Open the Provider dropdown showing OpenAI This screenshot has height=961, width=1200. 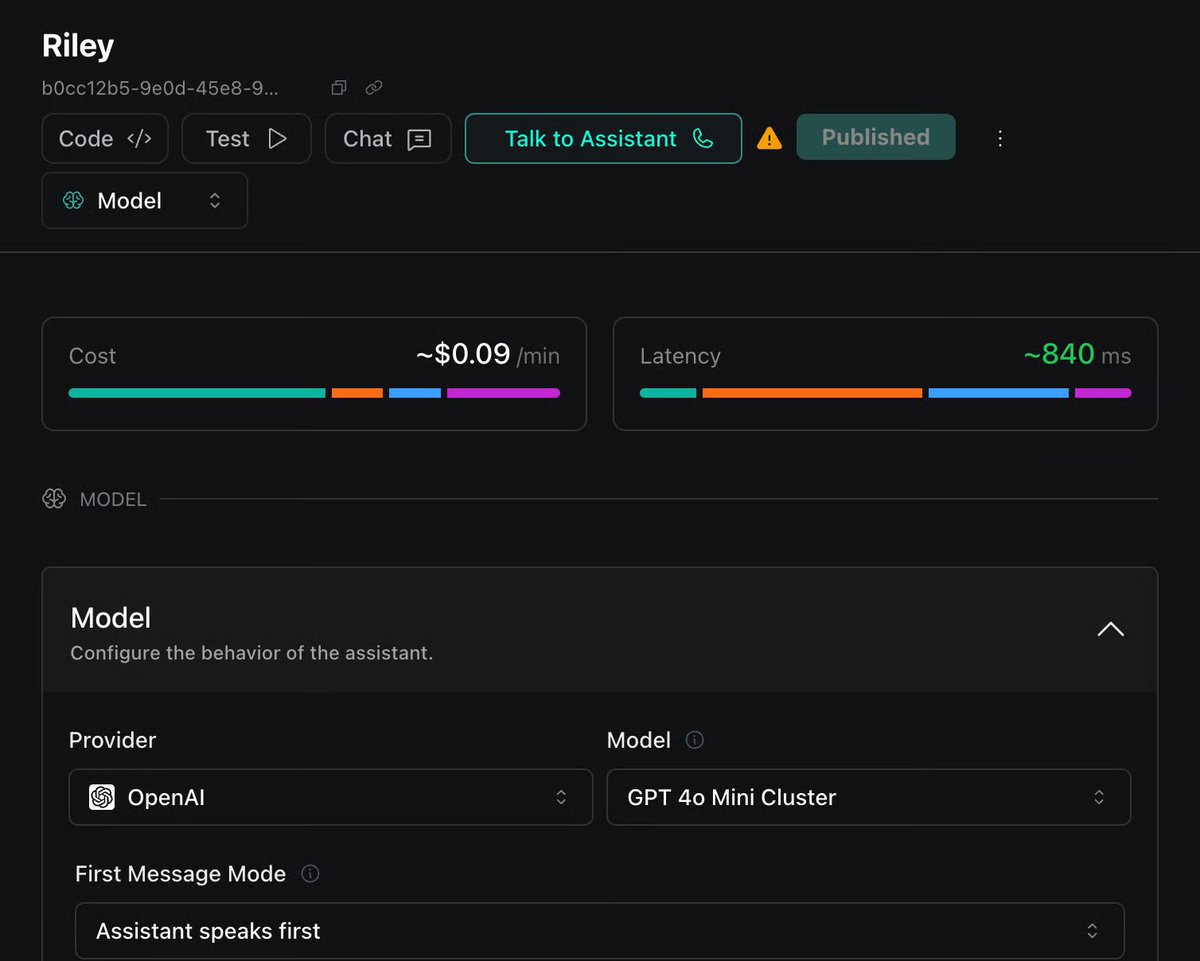(x=330, y=797)
